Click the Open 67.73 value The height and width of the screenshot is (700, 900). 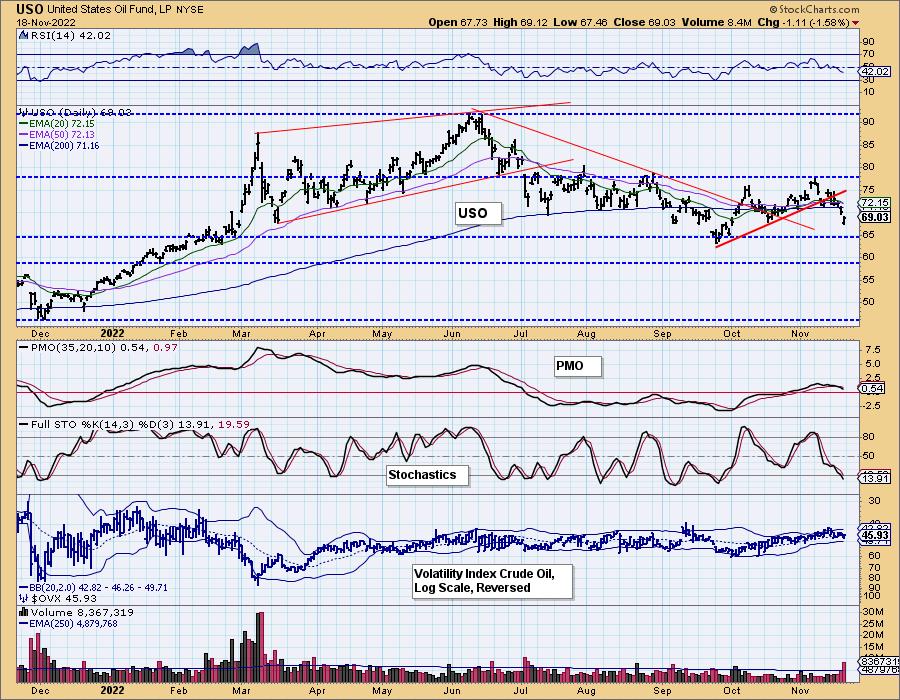click(457, 22)
